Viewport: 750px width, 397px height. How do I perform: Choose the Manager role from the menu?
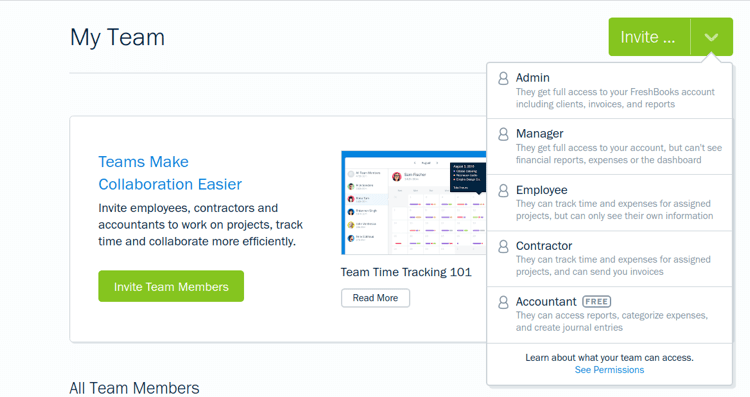[609, 147]
